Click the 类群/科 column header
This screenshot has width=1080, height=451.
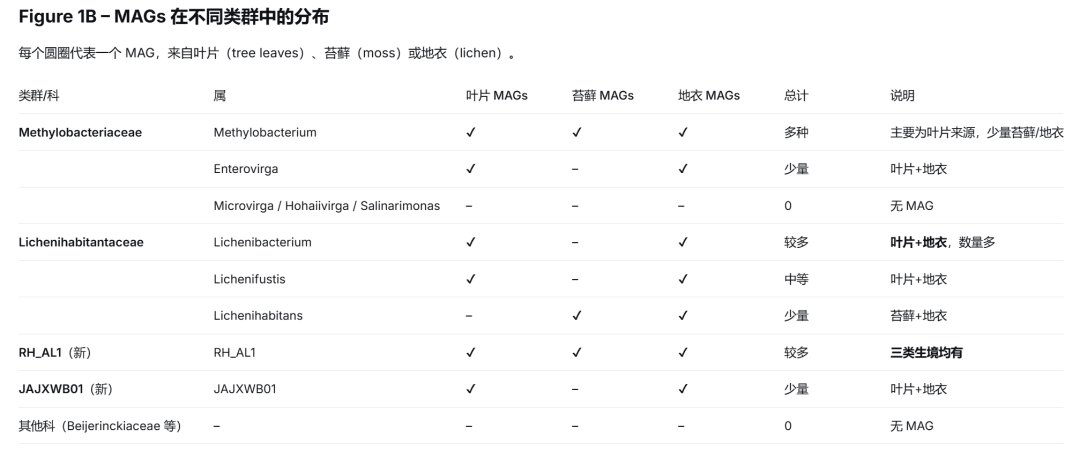pos(39,96)
